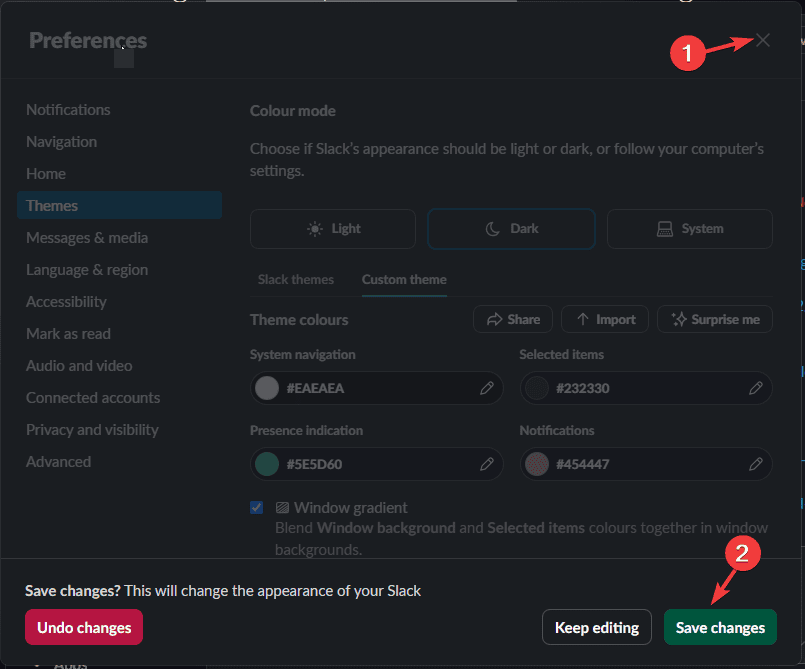Viewport: 805px width, 669px height.
Task: Click the Save changes button
Action: point(720,627)
